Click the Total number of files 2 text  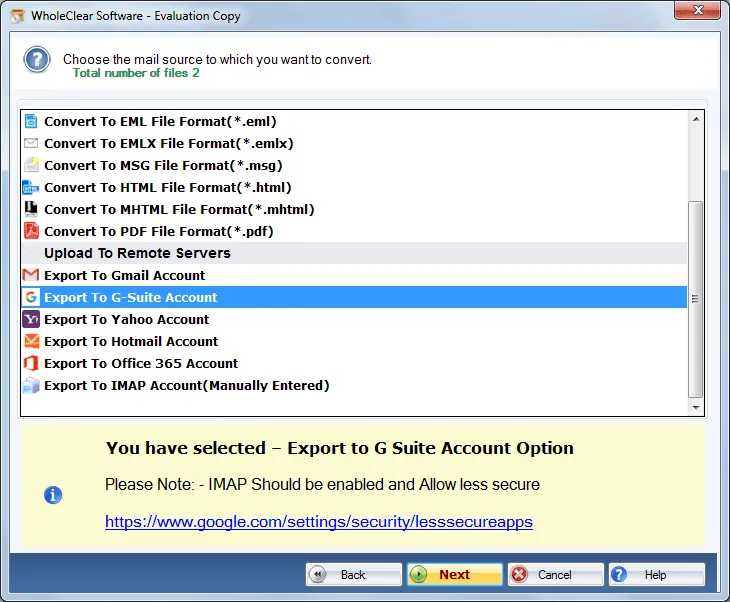(x=135, y=73)
